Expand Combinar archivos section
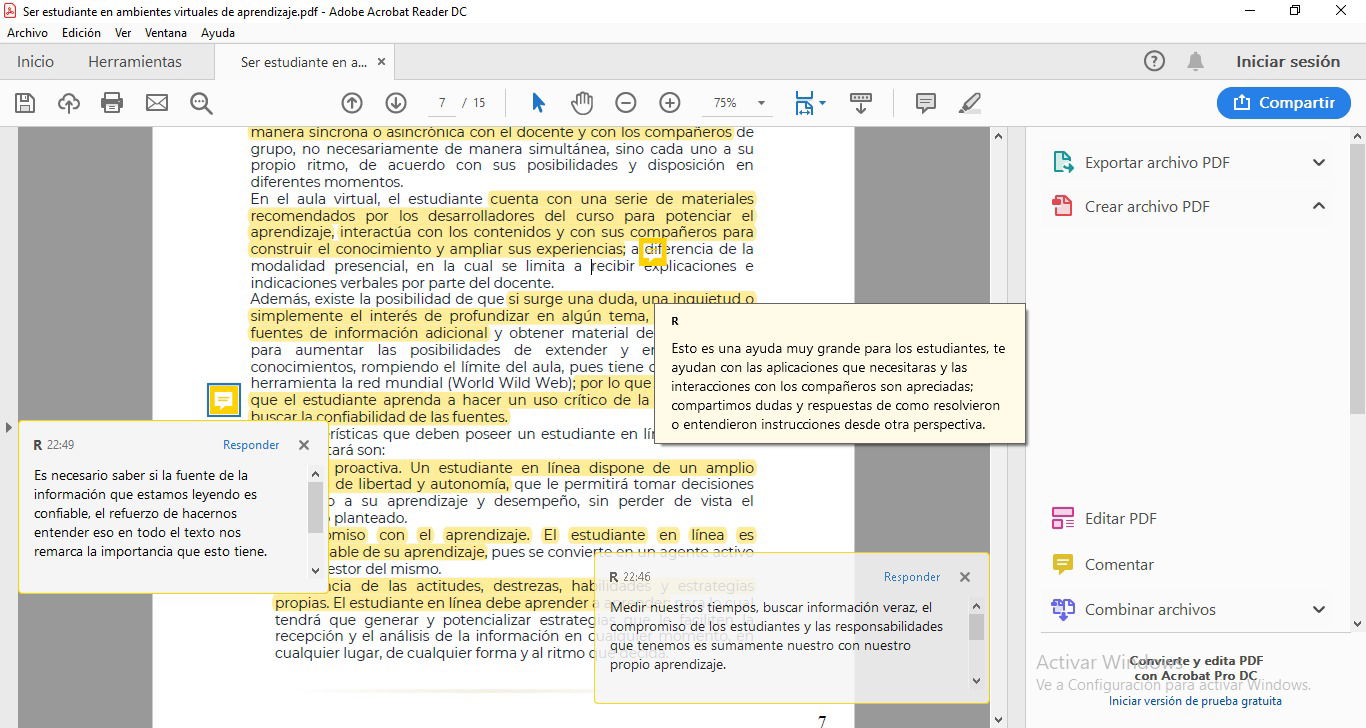1366x728 pixels. point(1319,609)
